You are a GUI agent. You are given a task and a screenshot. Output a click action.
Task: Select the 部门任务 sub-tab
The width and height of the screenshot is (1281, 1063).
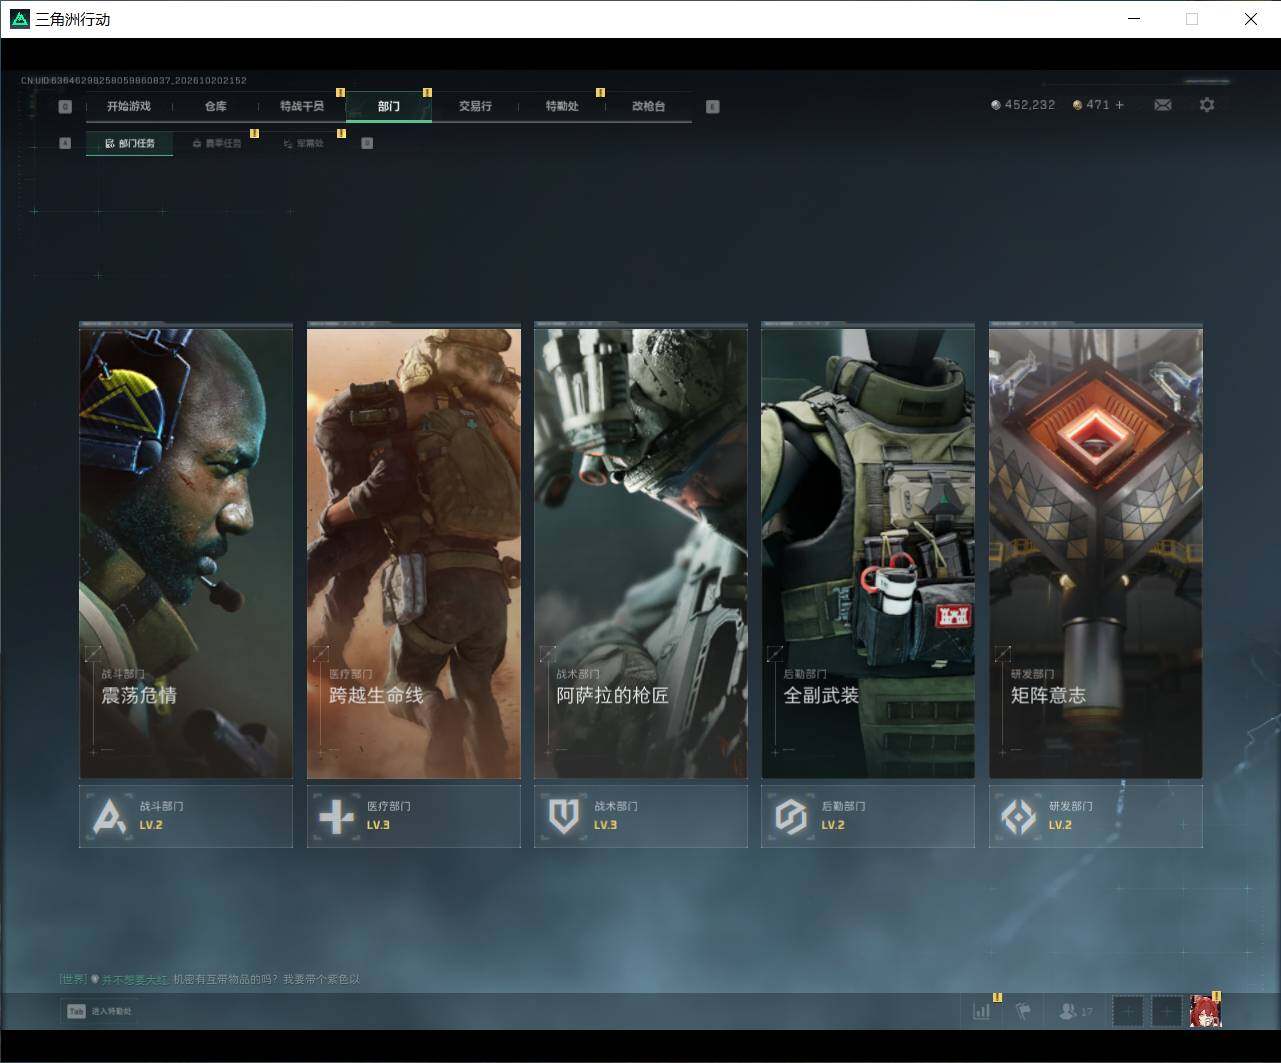coord(130,143)
